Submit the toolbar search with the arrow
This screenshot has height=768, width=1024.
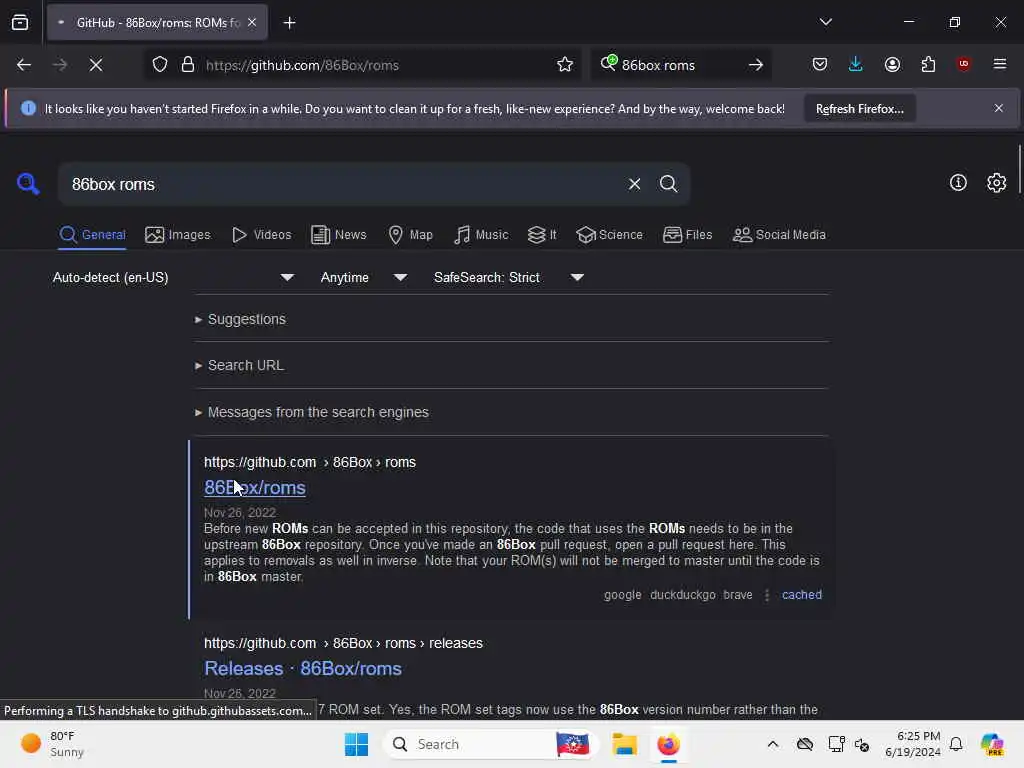756,65
